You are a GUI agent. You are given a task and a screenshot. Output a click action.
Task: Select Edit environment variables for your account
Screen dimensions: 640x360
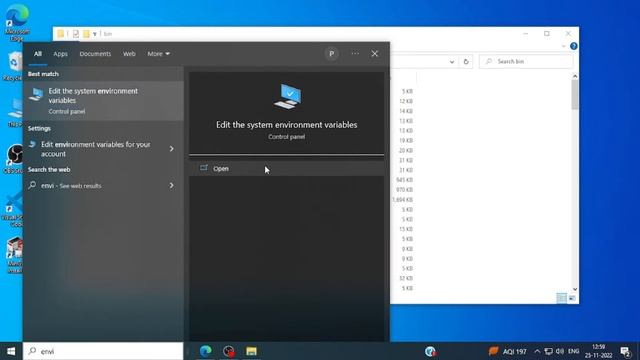point(96,149)
